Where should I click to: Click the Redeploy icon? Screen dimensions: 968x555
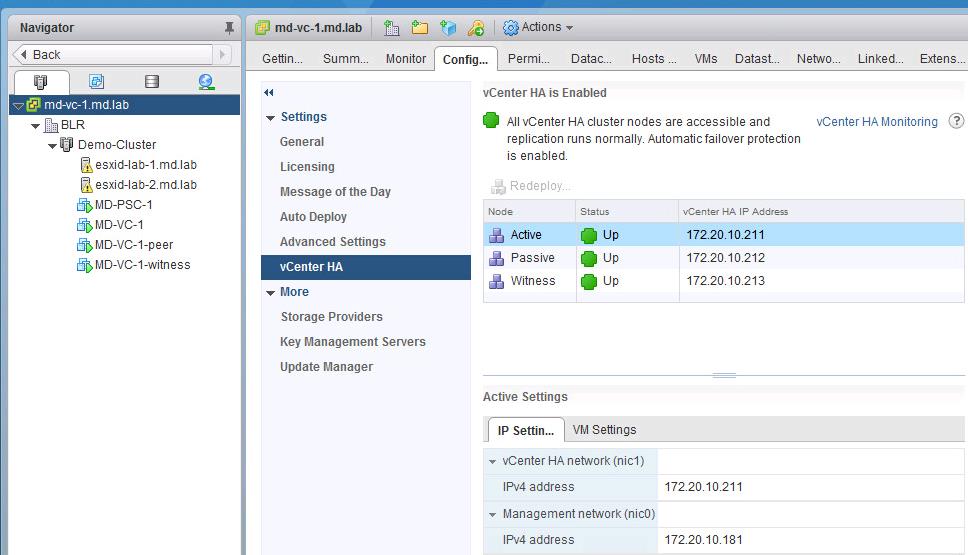coord(498,186)
